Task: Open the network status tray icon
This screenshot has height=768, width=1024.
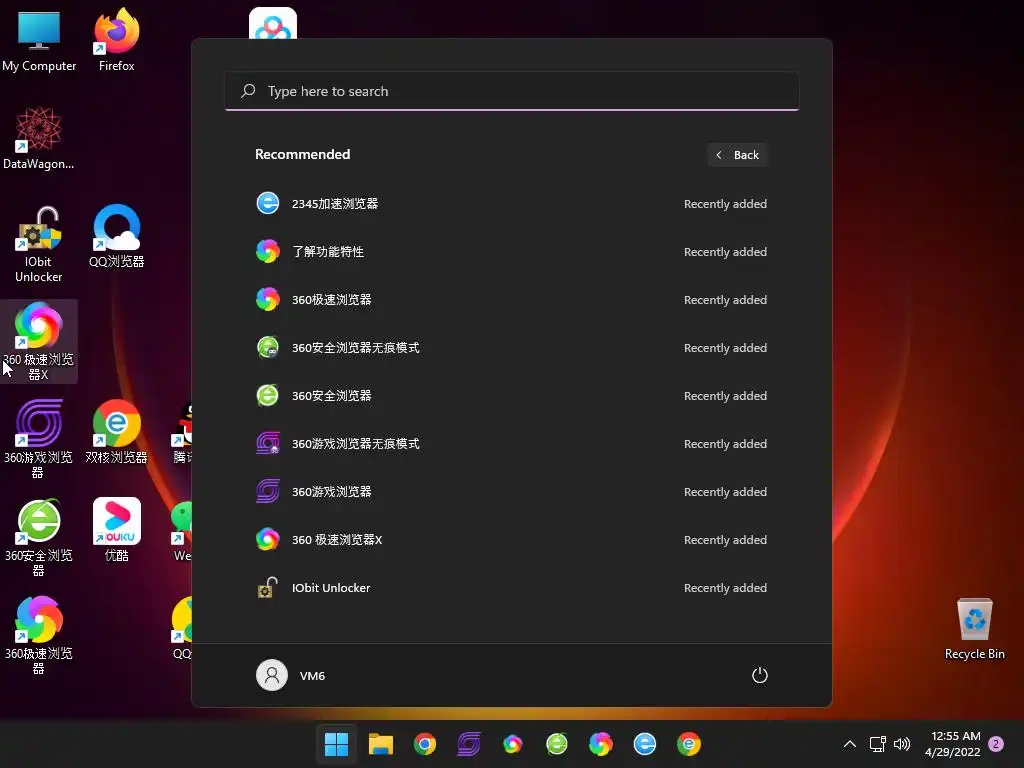Action: tap(877, 744)
